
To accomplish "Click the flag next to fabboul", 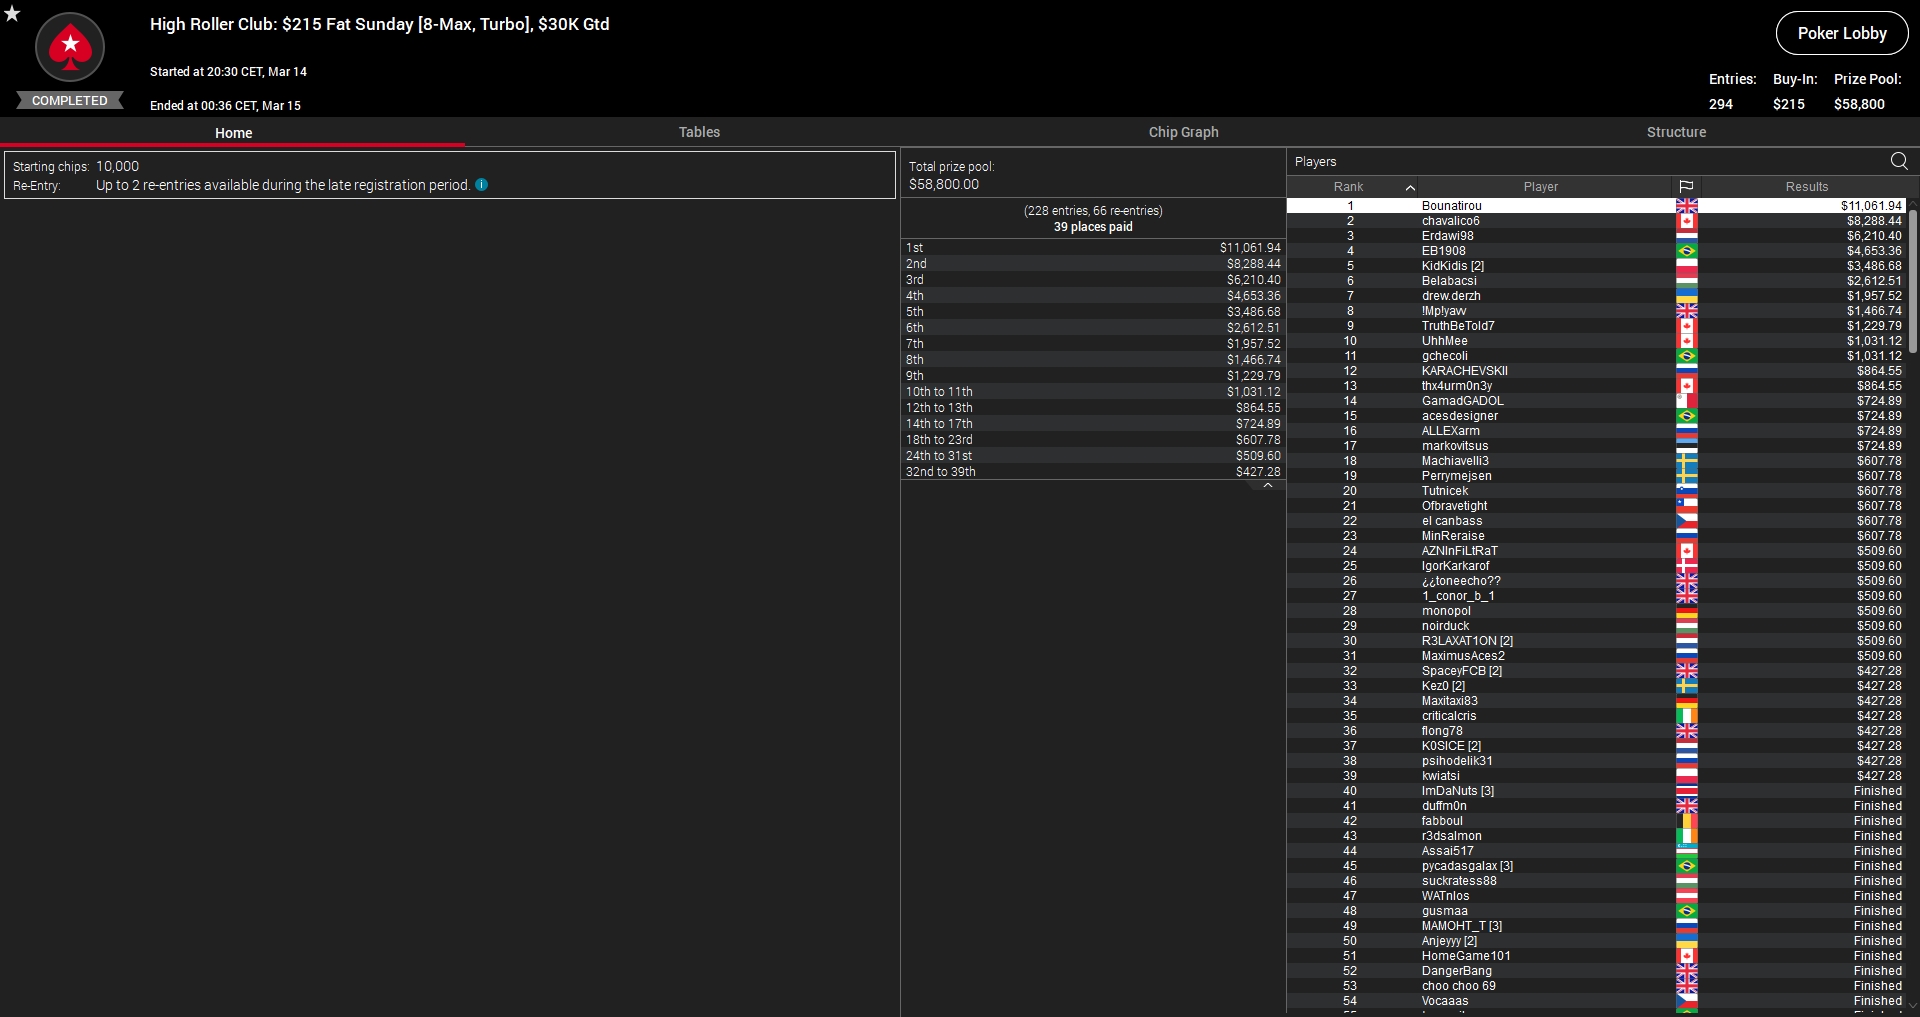I will coord(1687,821).
